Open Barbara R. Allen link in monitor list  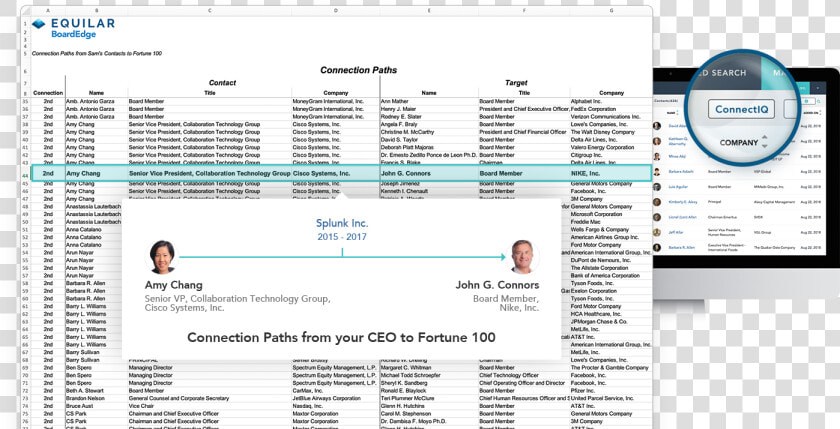point(681,247)
